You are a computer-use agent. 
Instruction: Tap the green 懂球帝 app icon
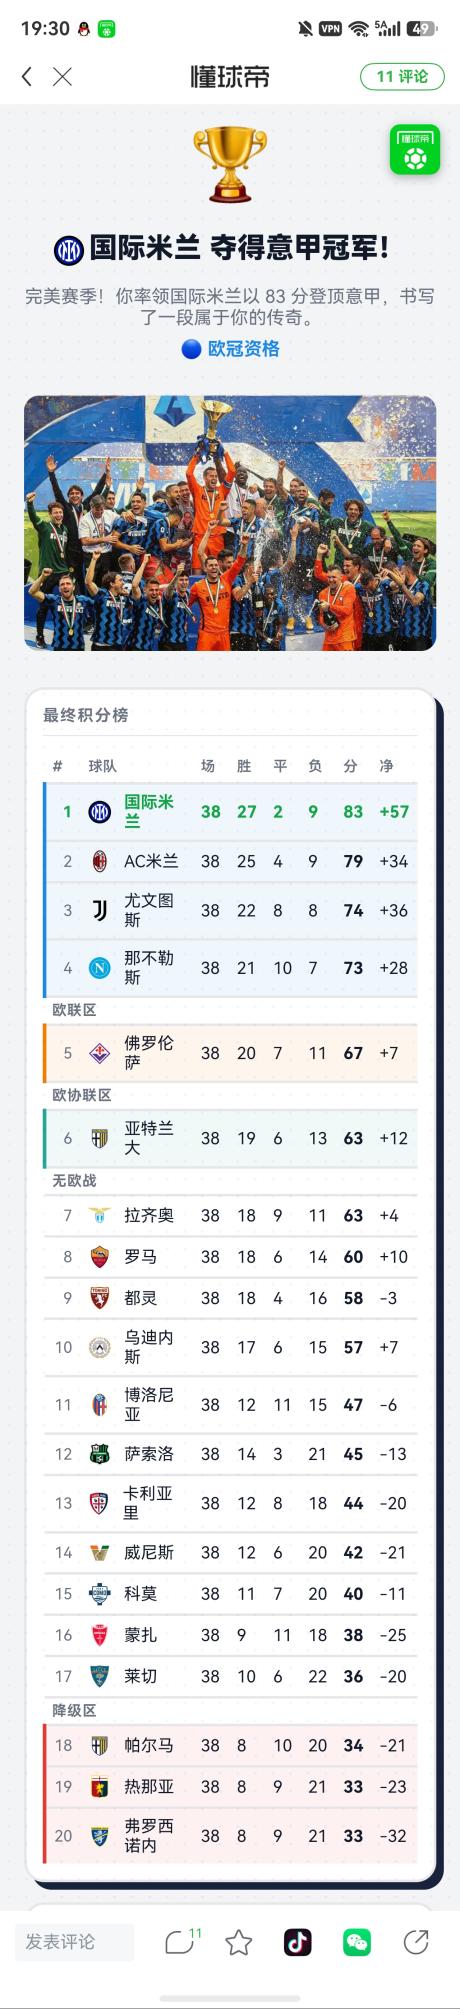tap(415, 150)
